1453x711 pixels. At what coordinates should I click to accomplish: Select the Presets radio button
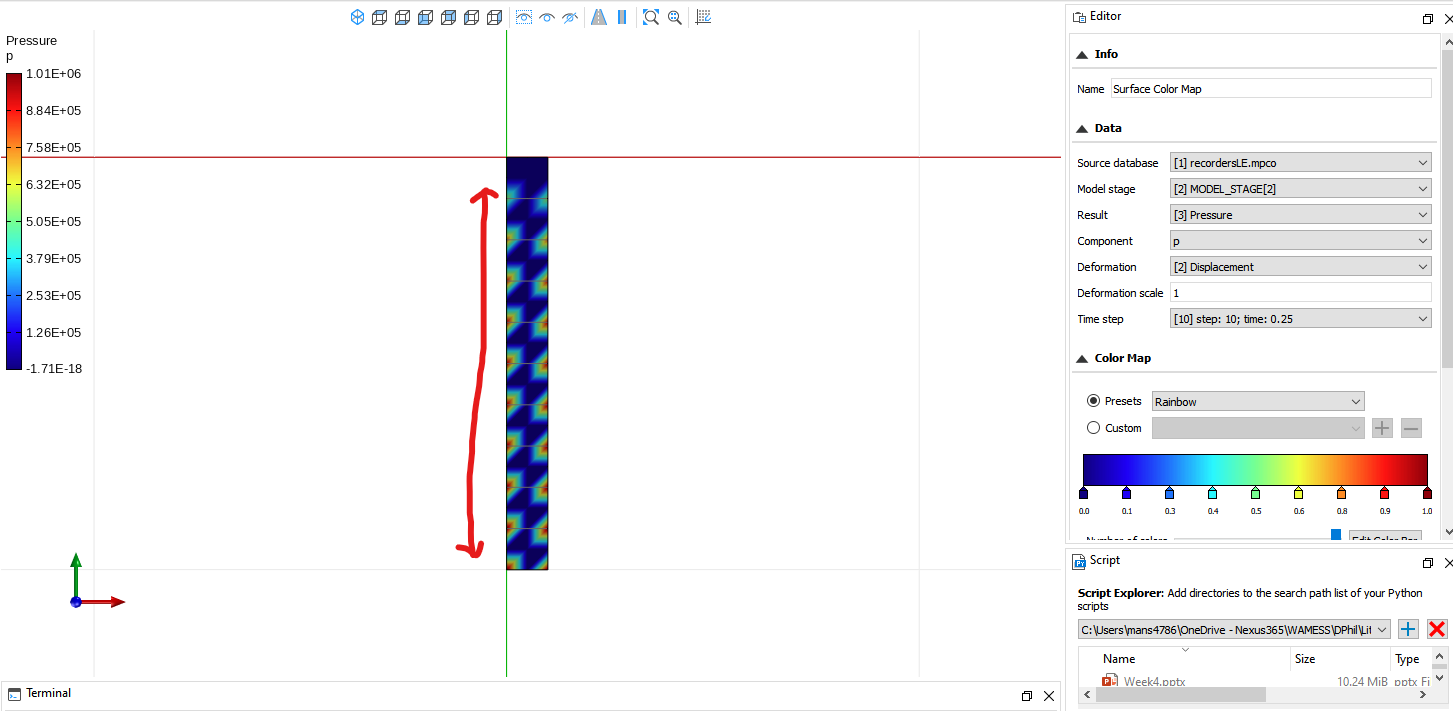[x=1093, y=401]
